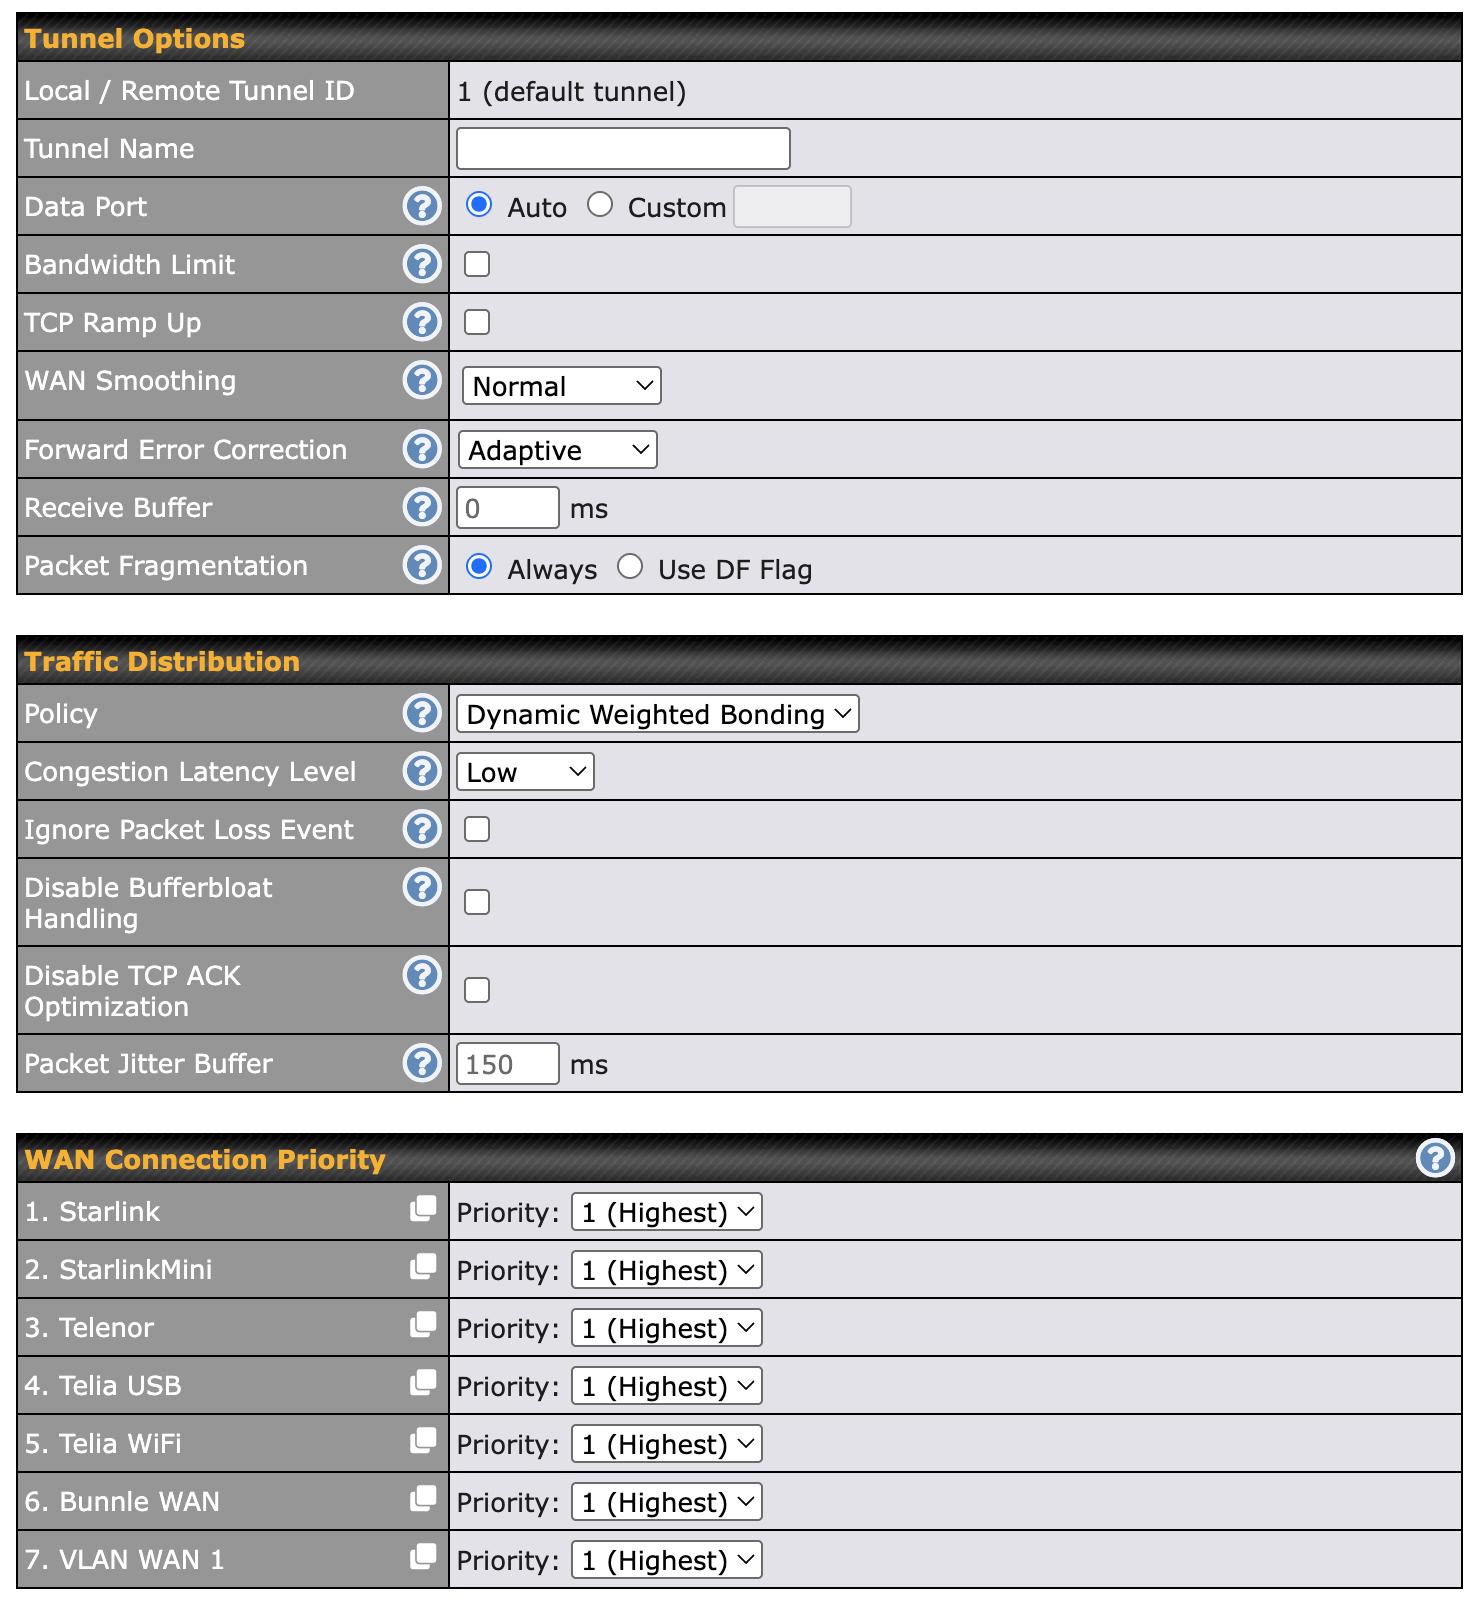The width and height of the screenshot is (1484, 1620).
Task: Enable the Bandwidth Limit checkbox
Action: [x=477, y=264]
